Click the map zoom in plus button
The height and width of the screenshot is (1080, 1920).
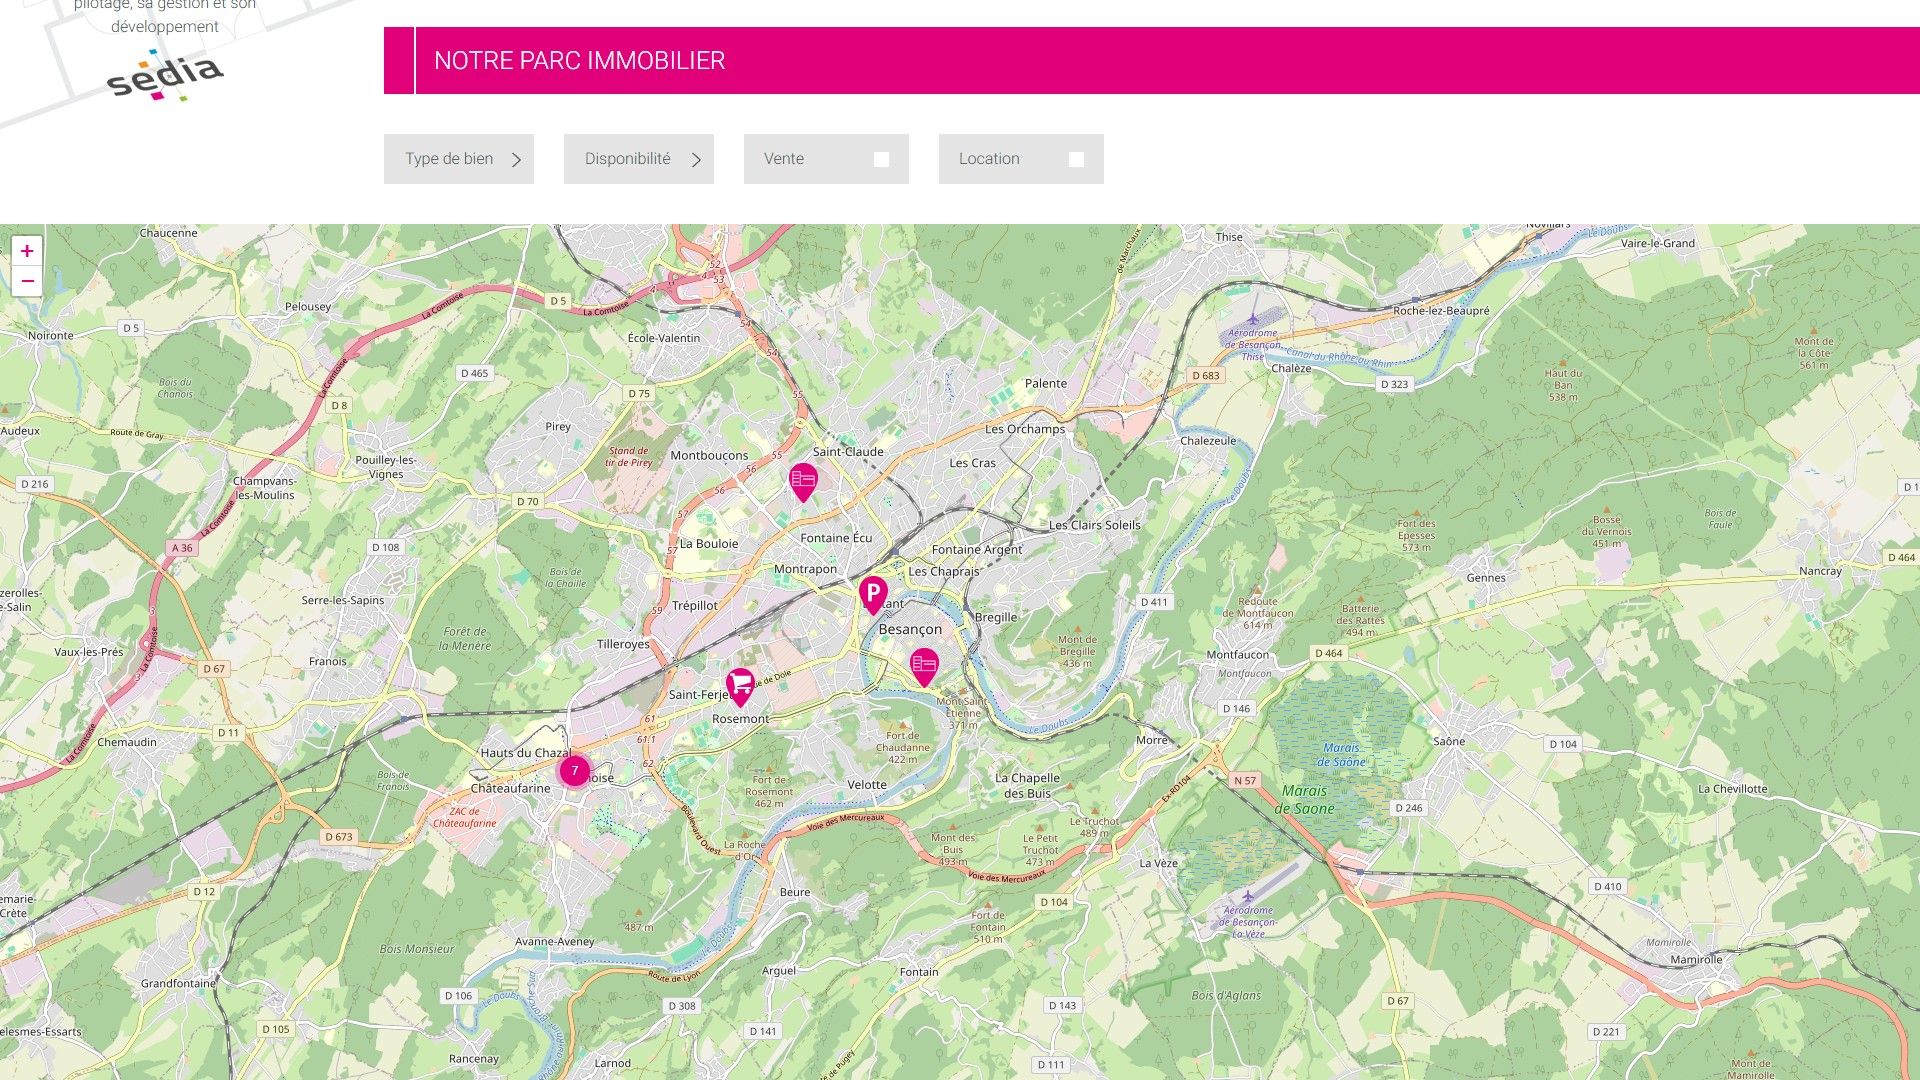(x=27, y=251)
